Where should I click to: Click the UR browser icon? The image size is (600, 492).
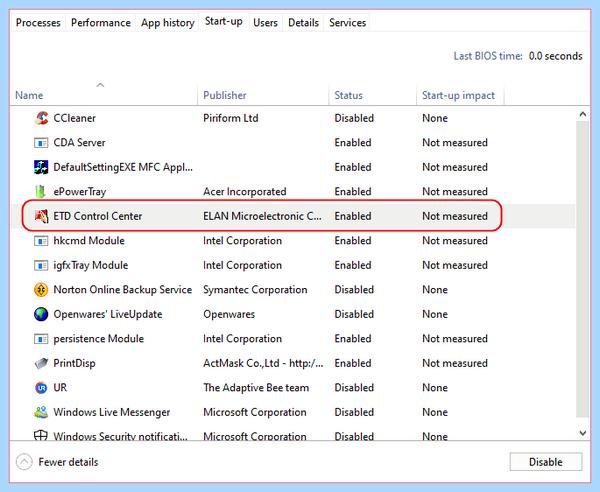coord(41,388)
